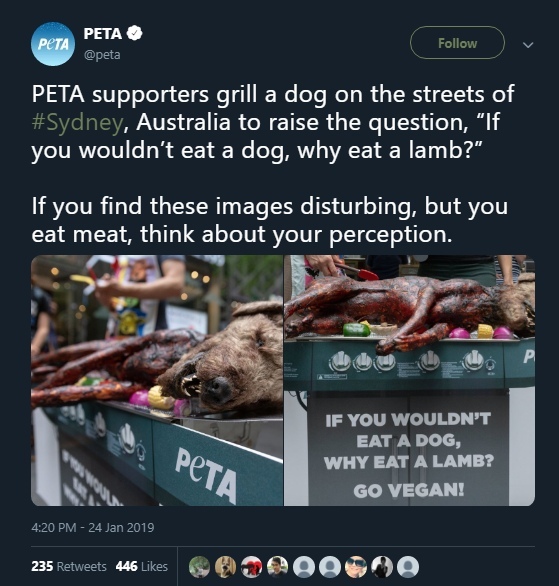View the right Go Vegan photo
The height and width of the screenshot is (586, 559).
pyautogui.click(x=409, y=380)
